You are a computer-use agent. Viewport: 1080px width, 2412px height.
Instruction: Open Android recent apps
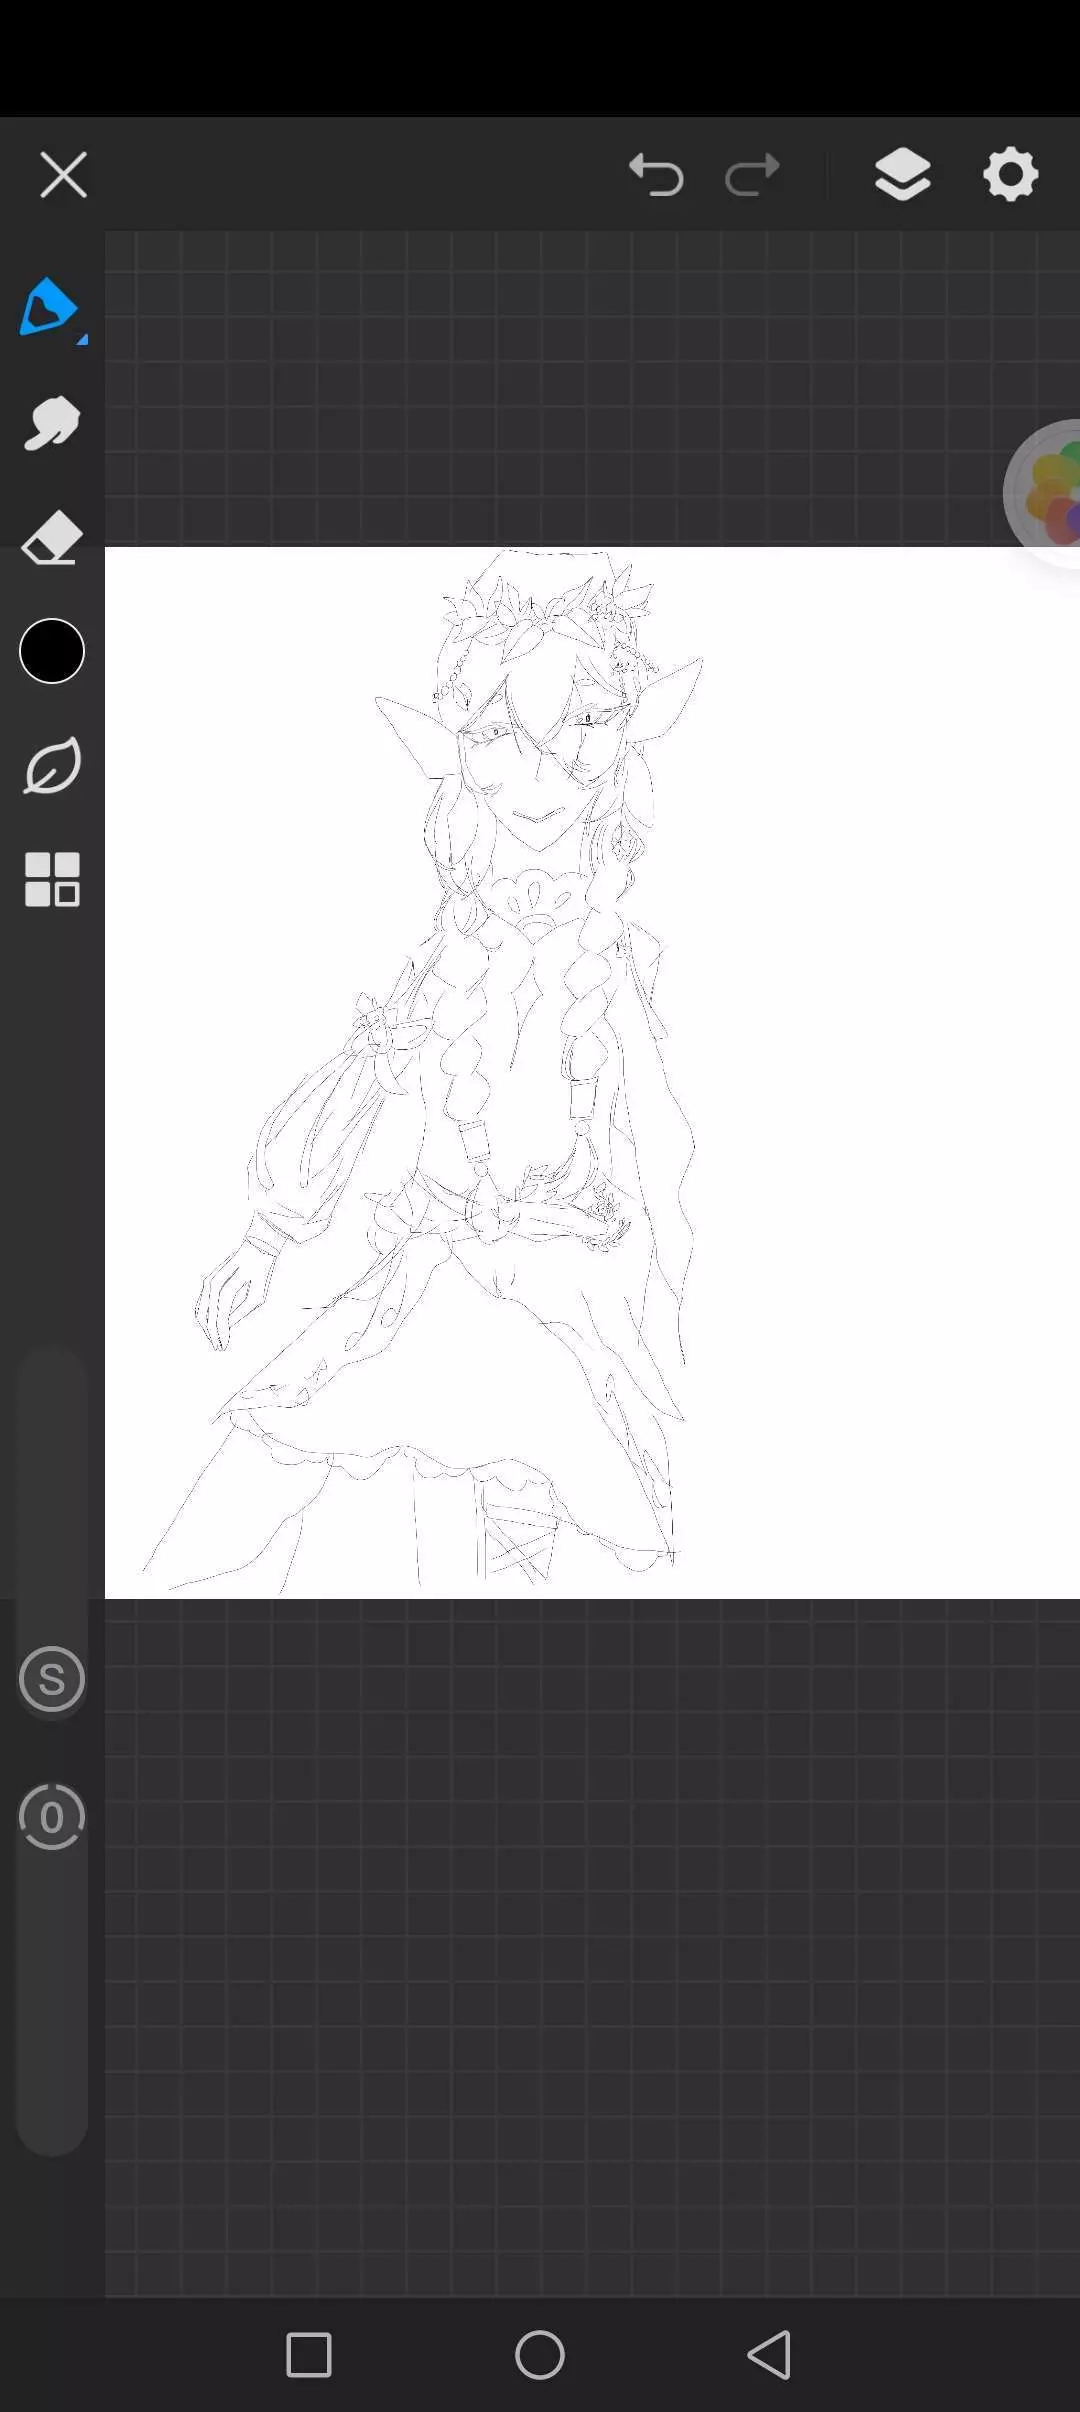pos(309,2355)
